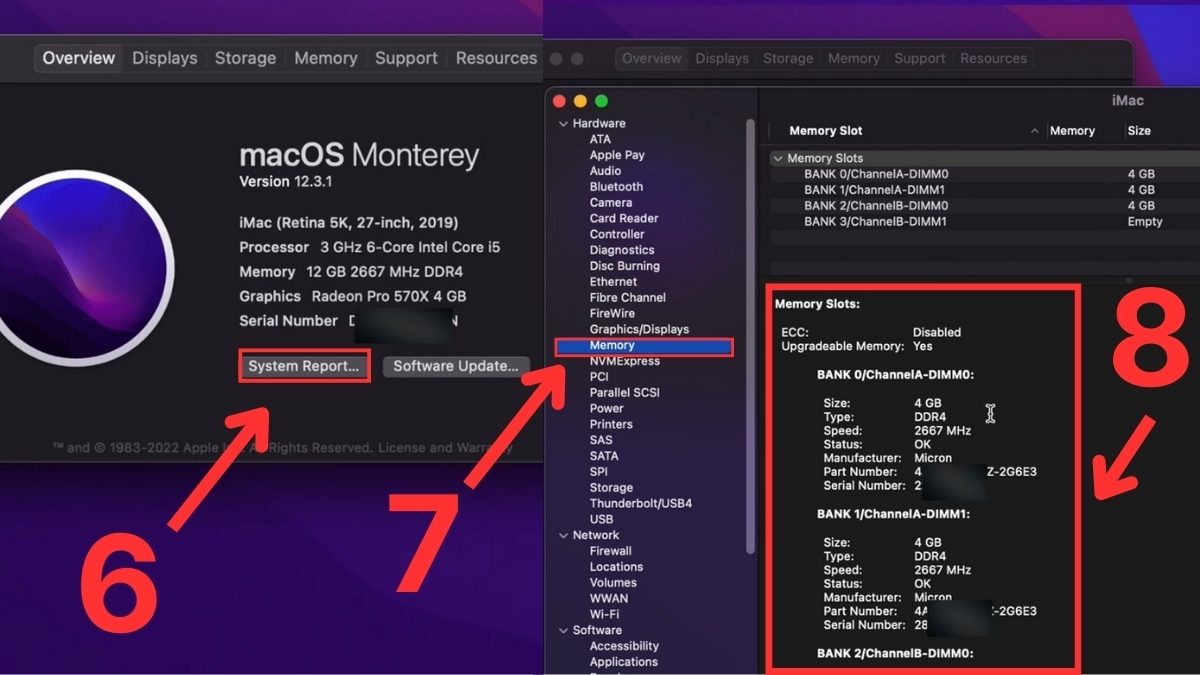This screenshot has height=675, width=1200.
Task: Click the yellow minimize button of System Report
Action: tap(580, 101)
